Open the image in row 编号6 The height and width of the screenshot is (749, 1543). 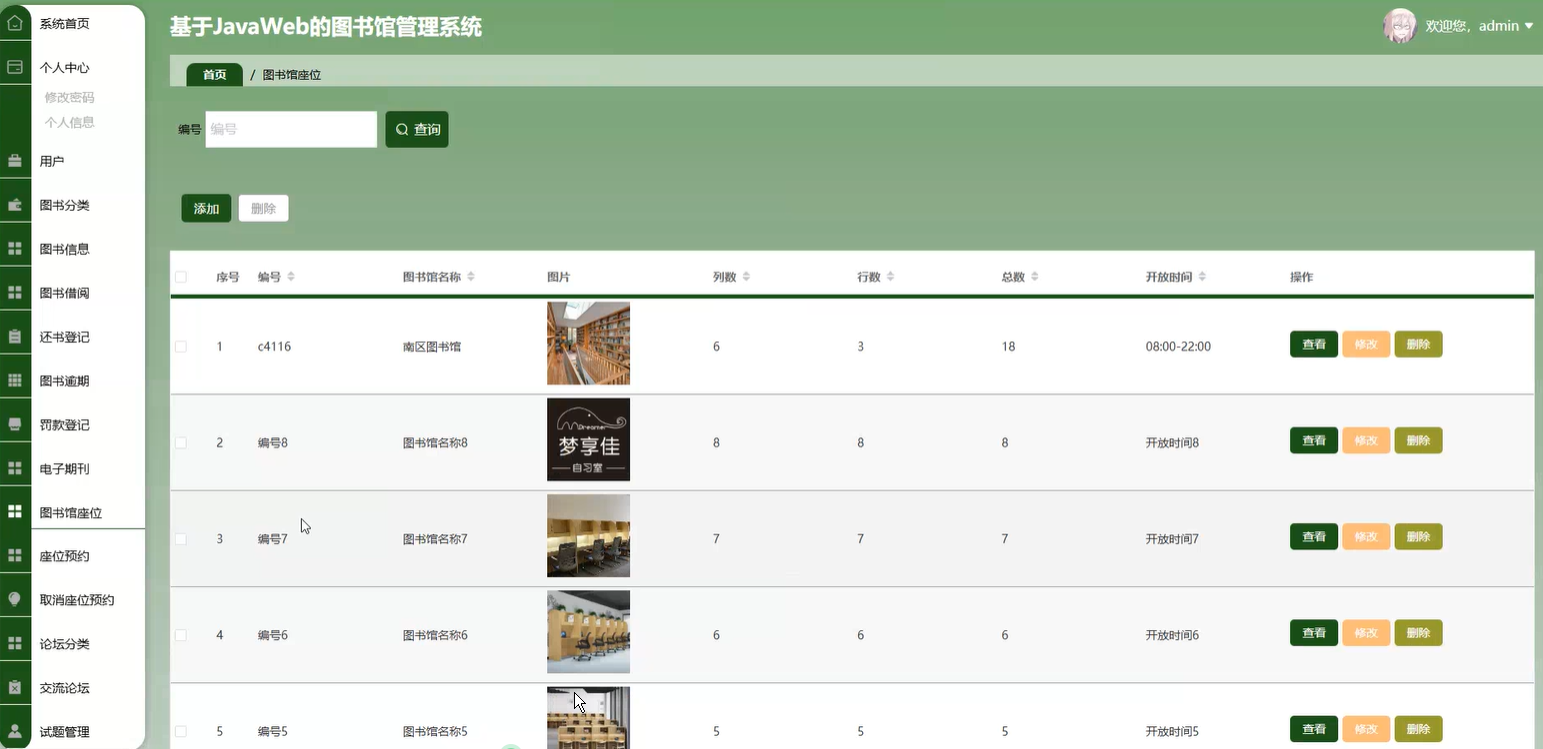[x=588, y=632]
